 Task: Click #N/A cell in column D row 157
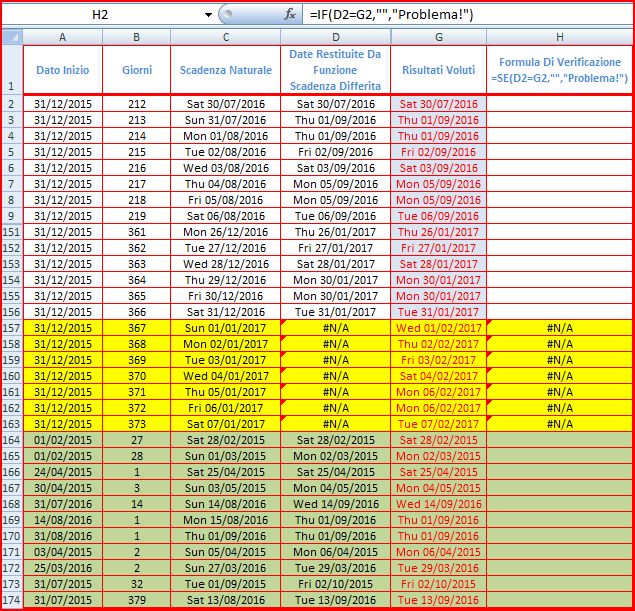click(336, 328)
